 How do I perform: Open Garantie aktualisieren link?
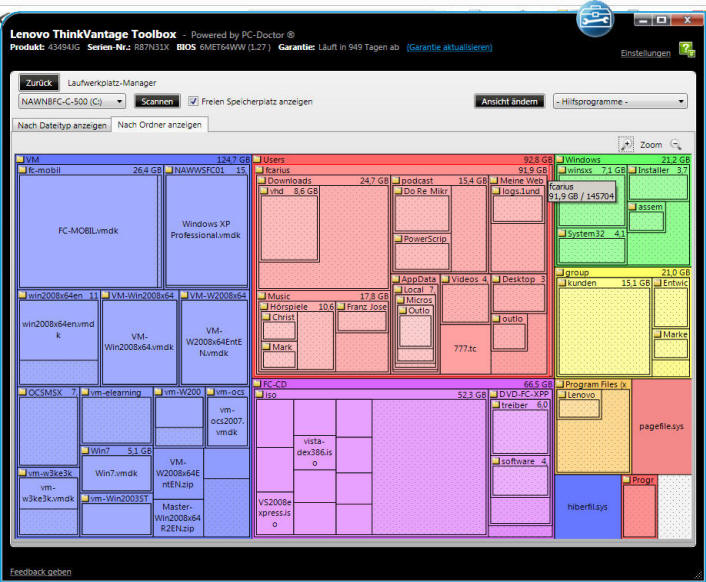coord(449,47)
